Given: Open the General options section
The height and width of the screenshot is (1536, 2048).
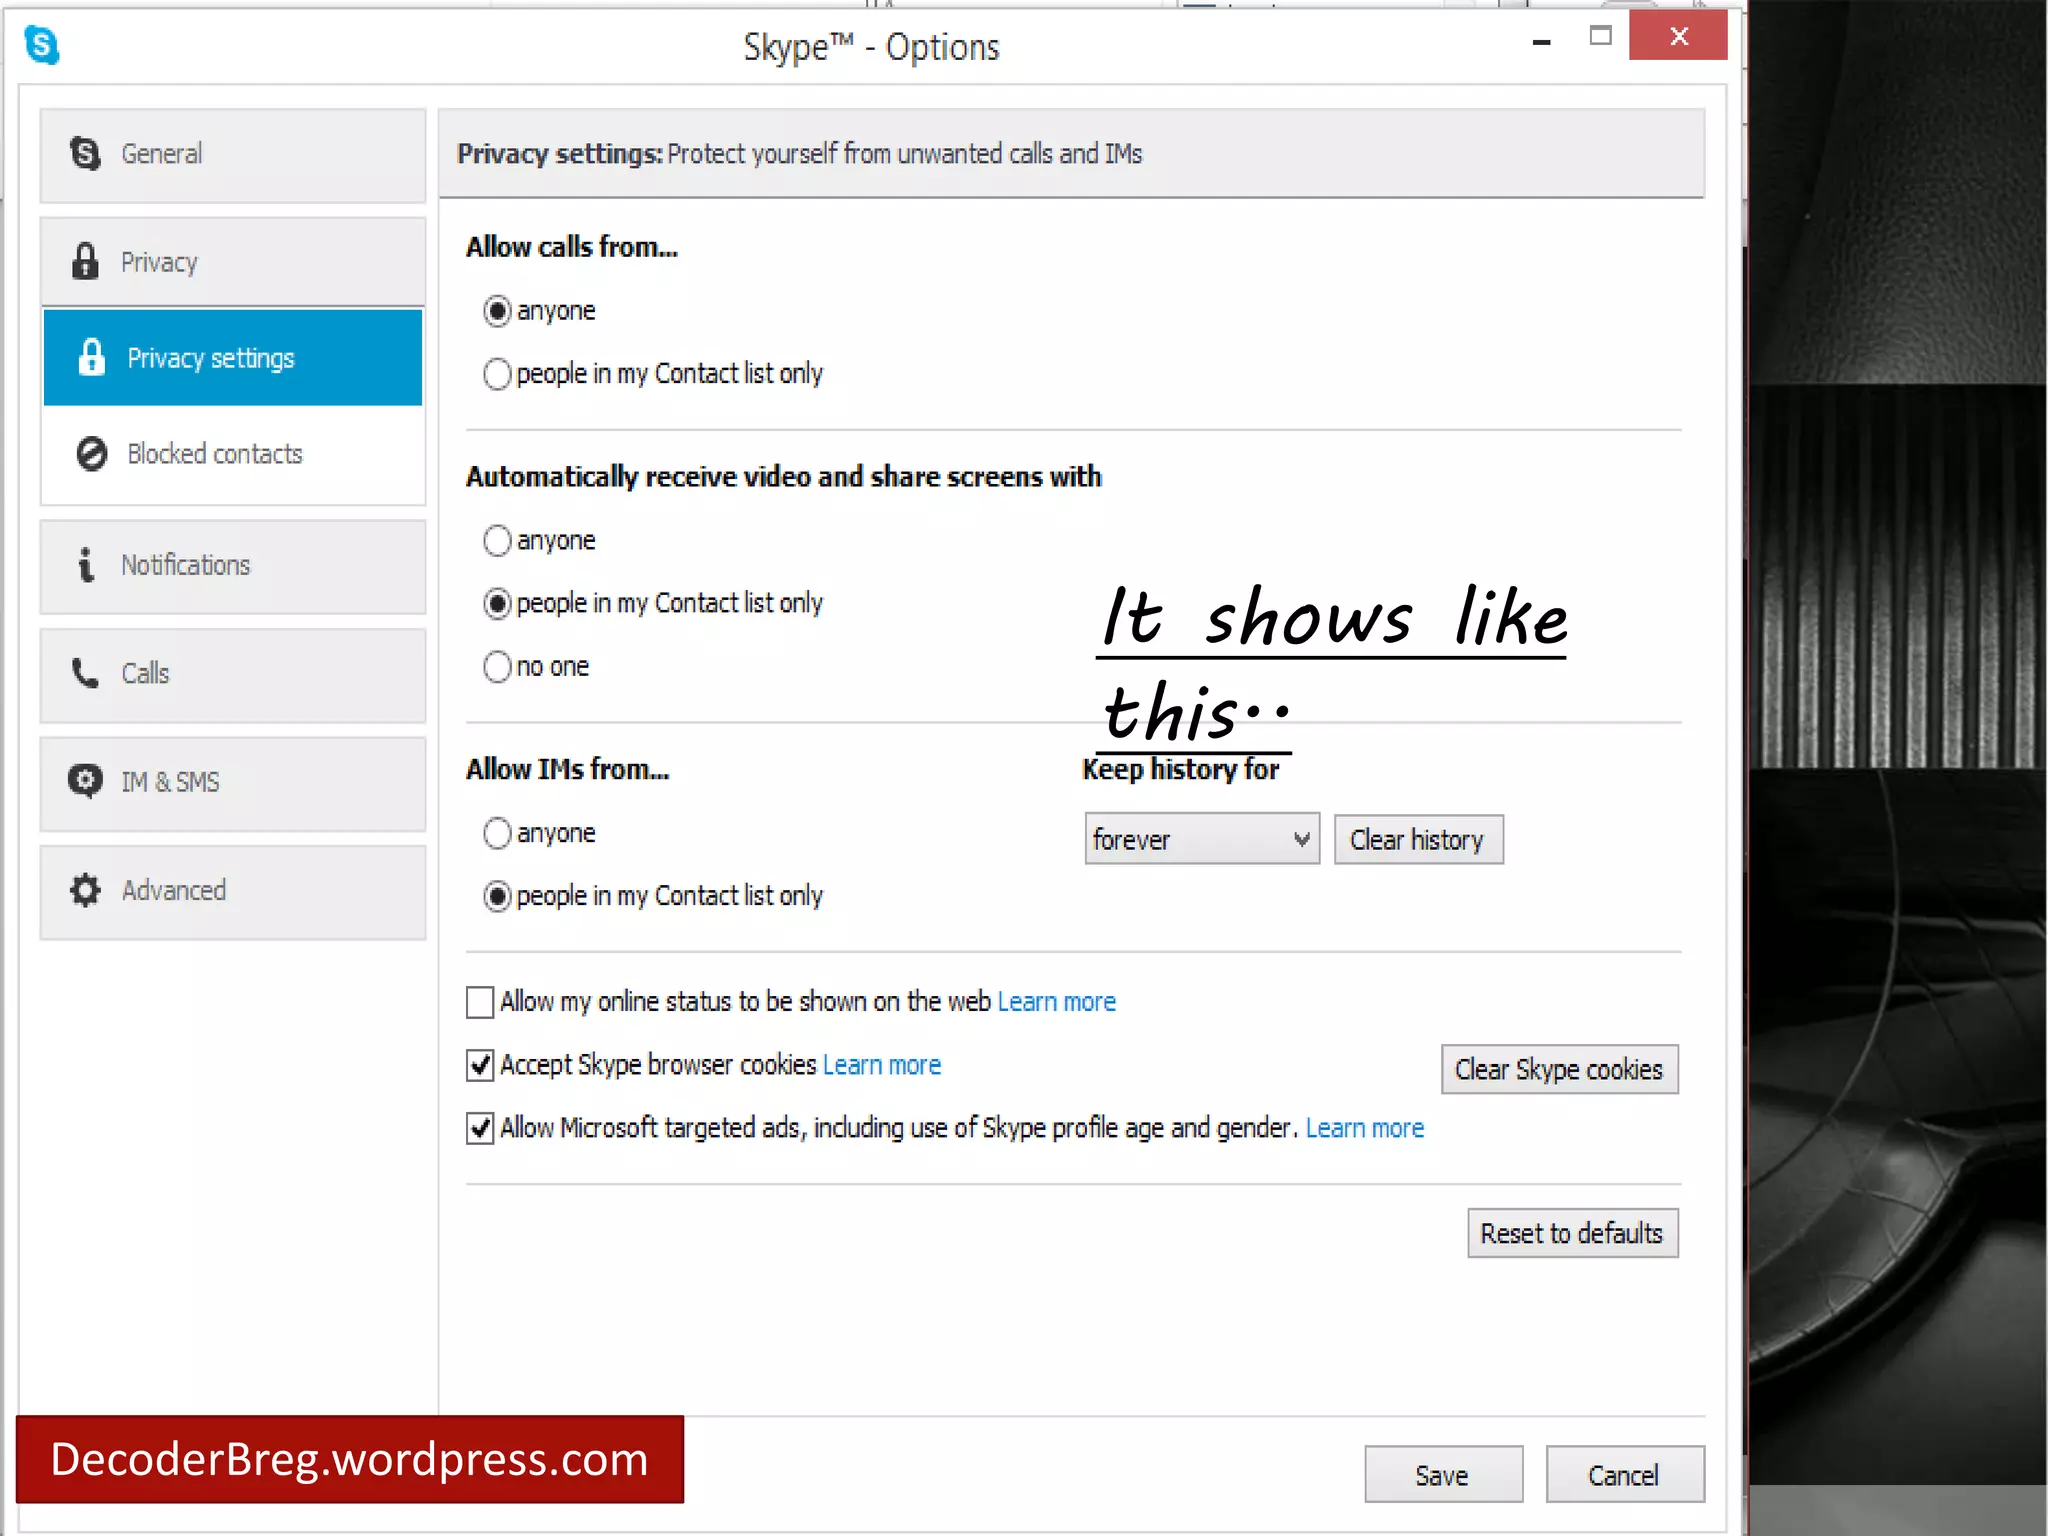Looking at the screenshot, I should click(233, 155).
